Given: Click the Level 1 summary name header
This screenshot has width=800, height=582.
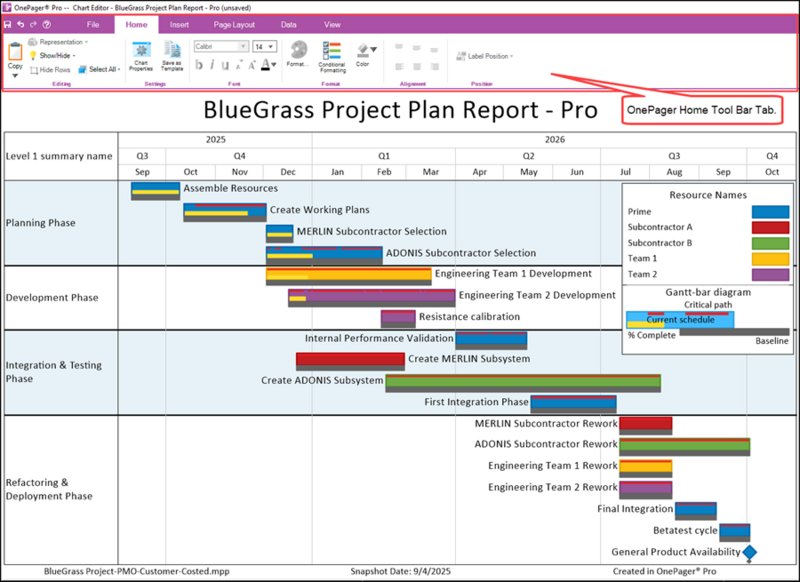Looking at the screenshot, I should [x=59, y=156].
